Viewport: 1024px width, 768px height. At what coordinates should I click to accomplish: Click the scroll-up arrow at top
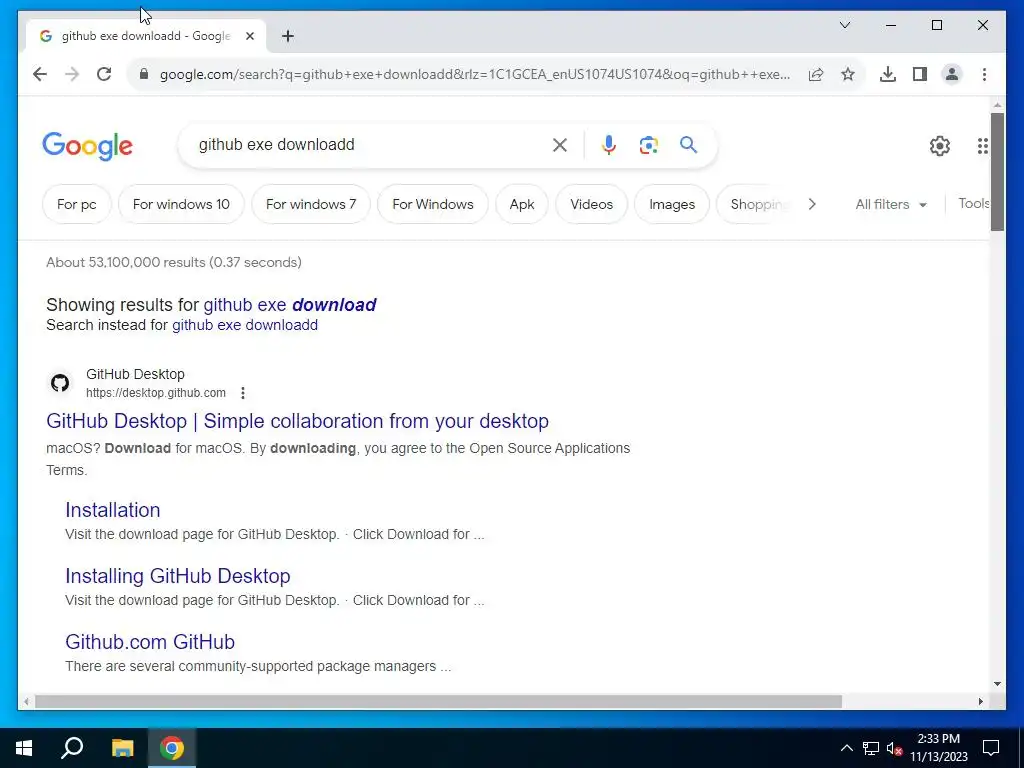pyautogui.click(x=997, y=104)
